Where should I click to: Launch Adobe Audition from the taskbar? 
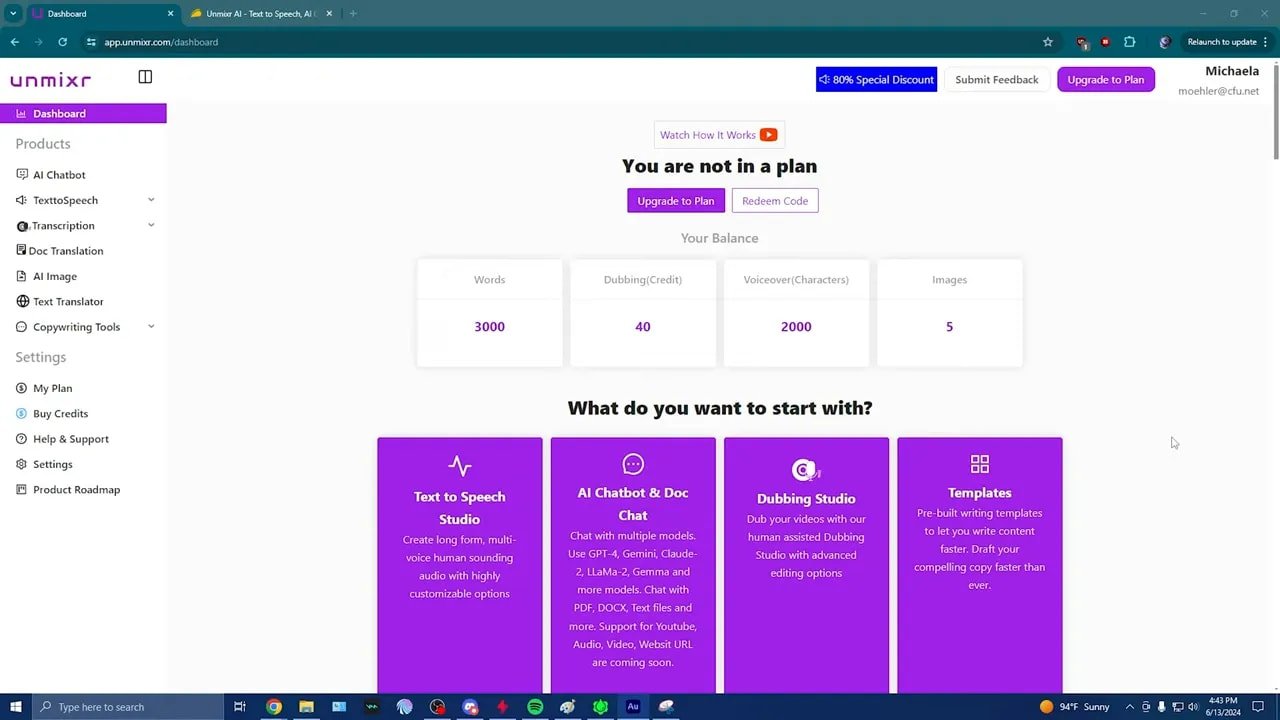coord(632,707)
